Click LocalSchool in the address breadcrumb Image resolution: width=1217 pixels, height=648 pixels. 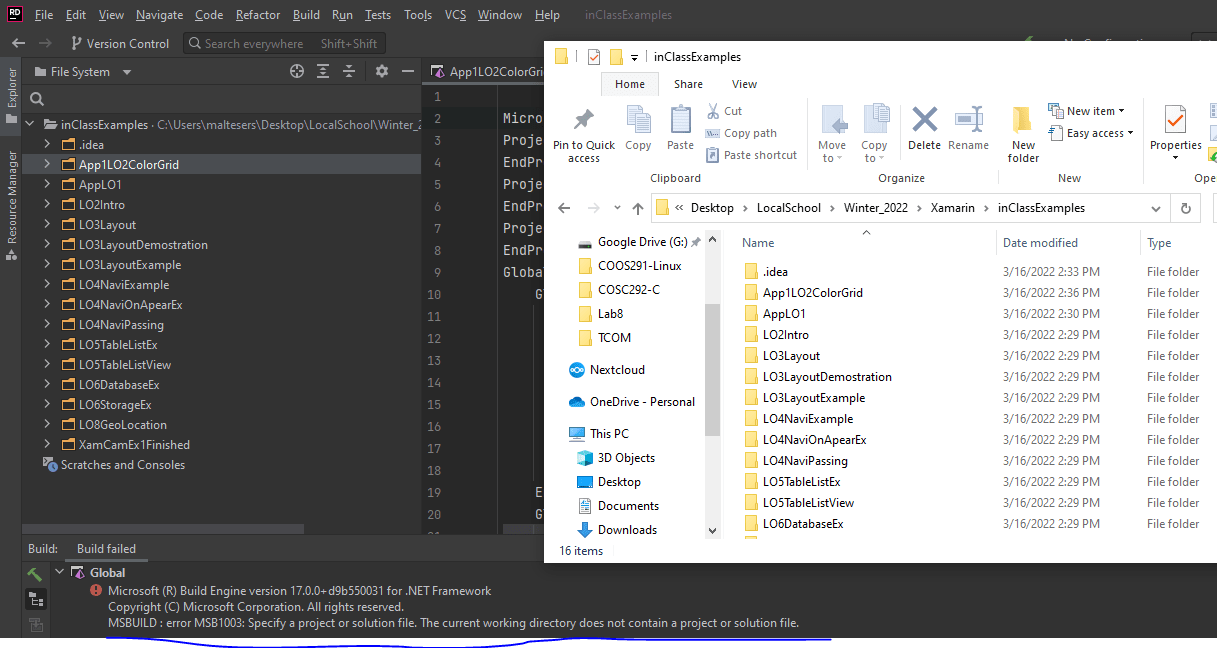click(789, 208)
